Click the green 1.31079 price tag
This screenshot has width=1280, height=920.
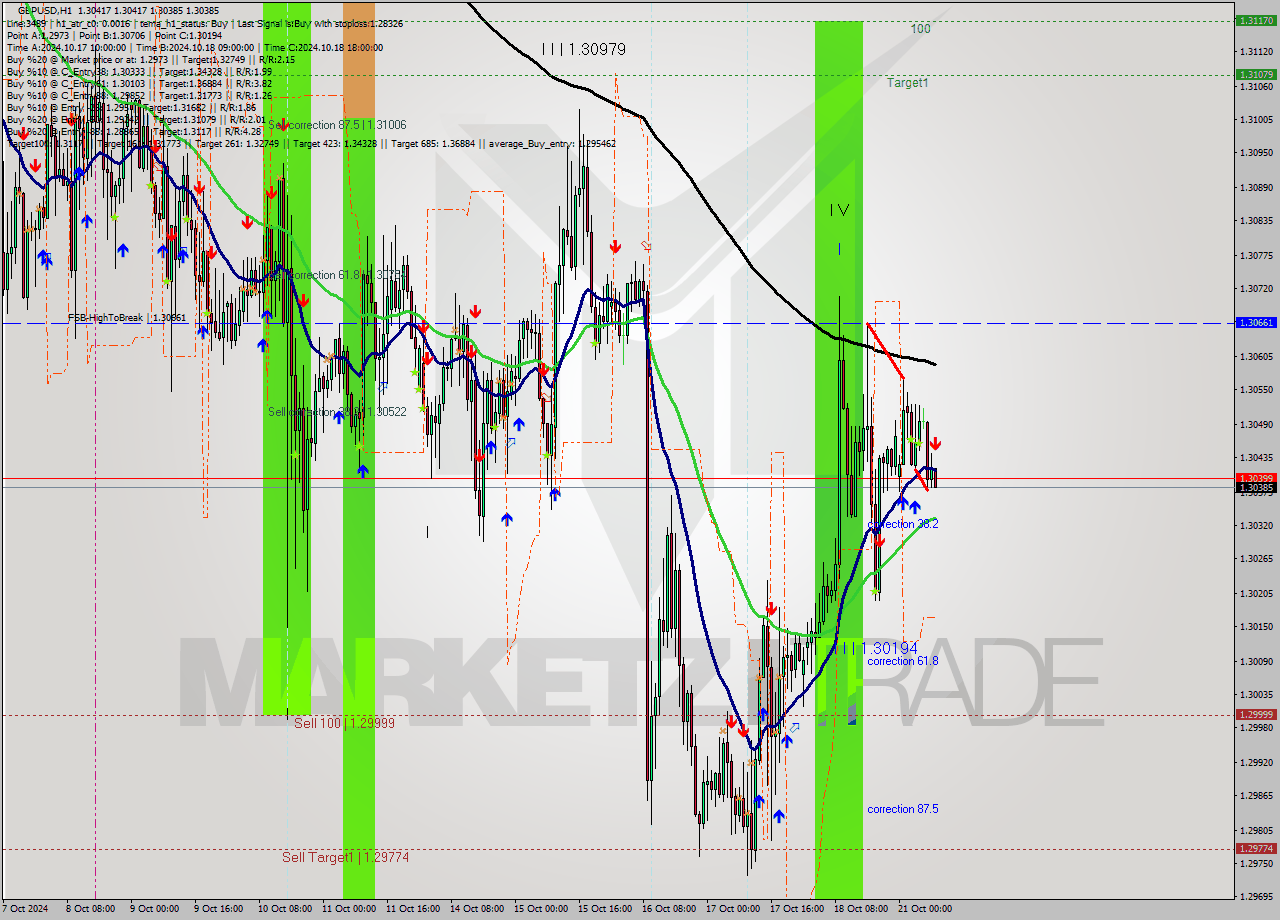(1255, 74)
